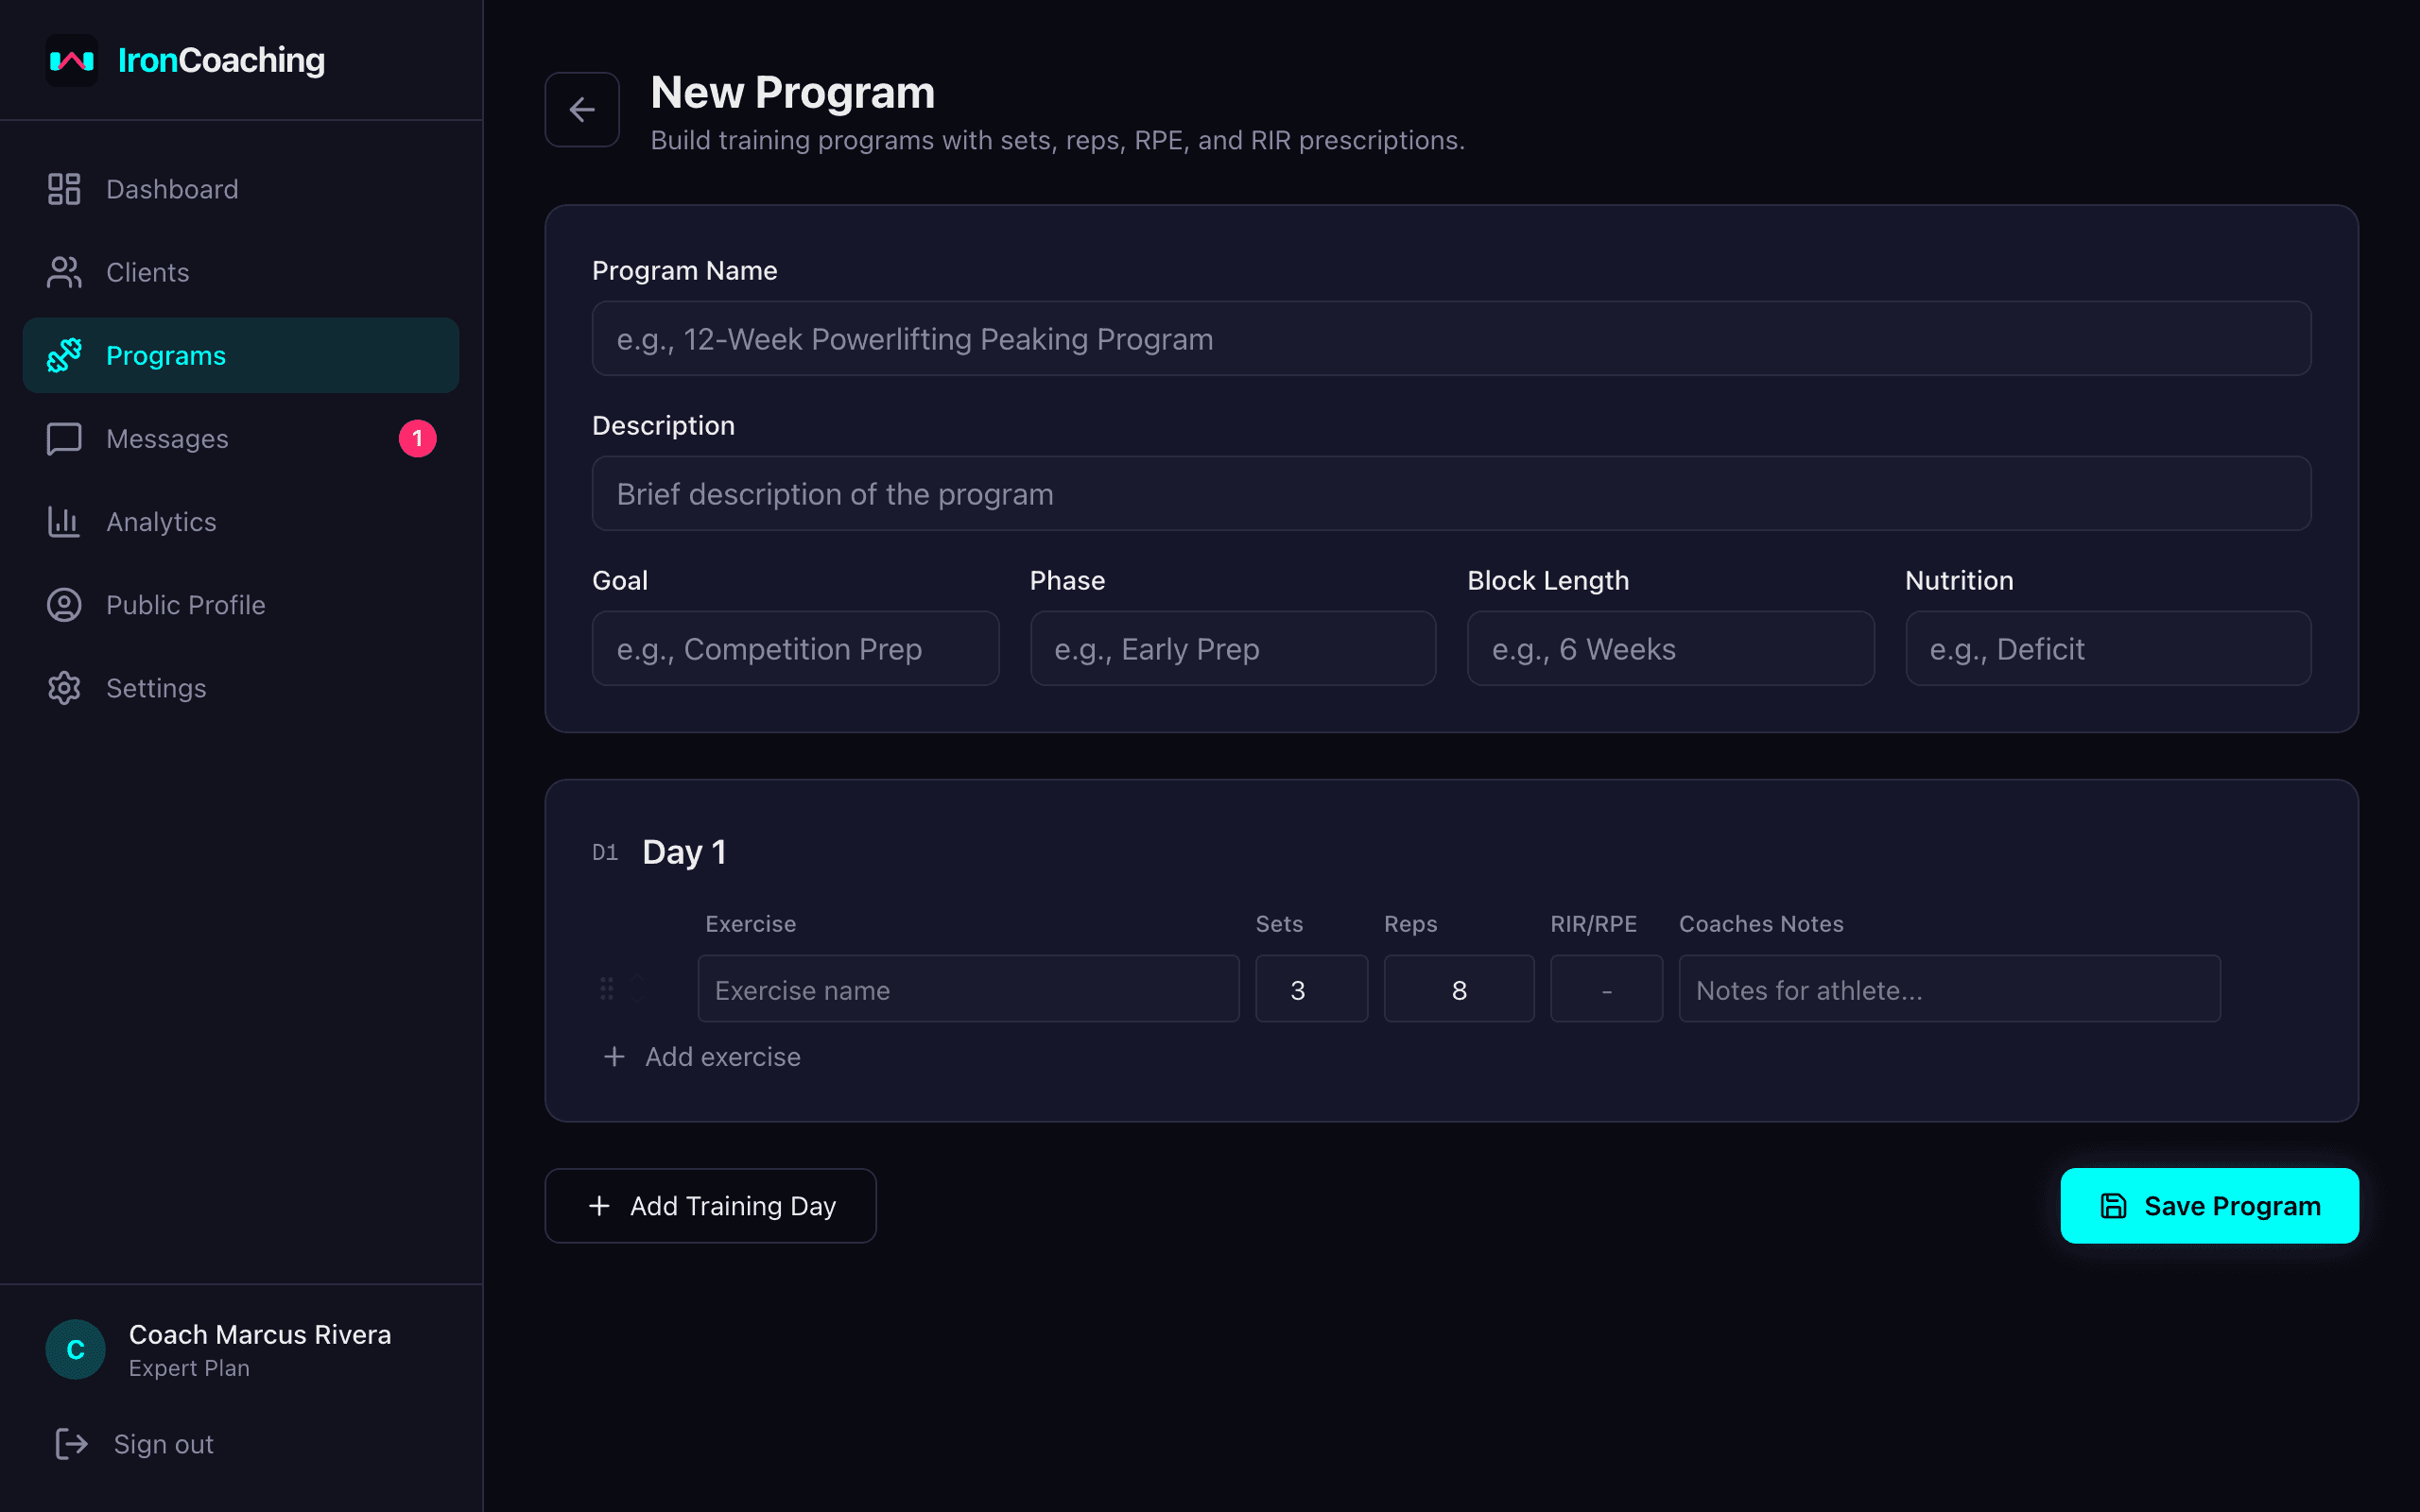Select the Programs dumbbell icon in sidebar
Viewport: 2420px width, 1512px height.
[x=64, y=355]
